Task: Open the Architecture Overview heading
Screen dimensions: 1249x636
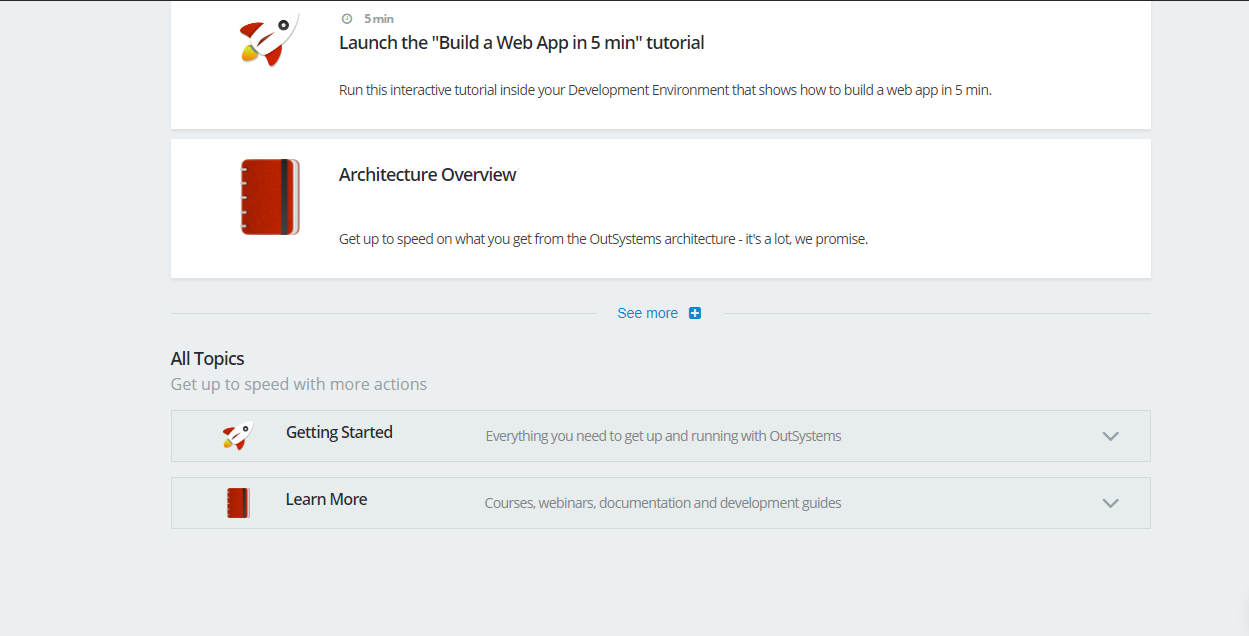Action: pos(427,175)
